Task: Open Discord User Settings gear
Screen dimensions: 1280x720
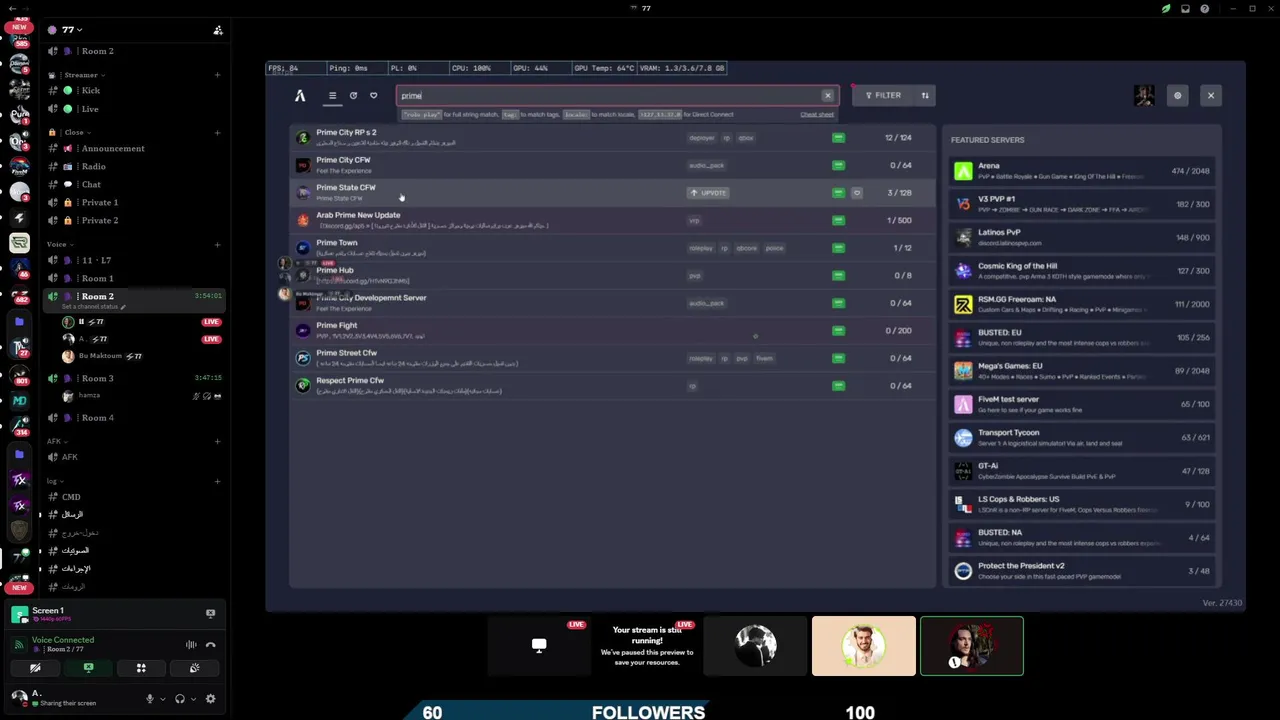Action: pos(210,699)
